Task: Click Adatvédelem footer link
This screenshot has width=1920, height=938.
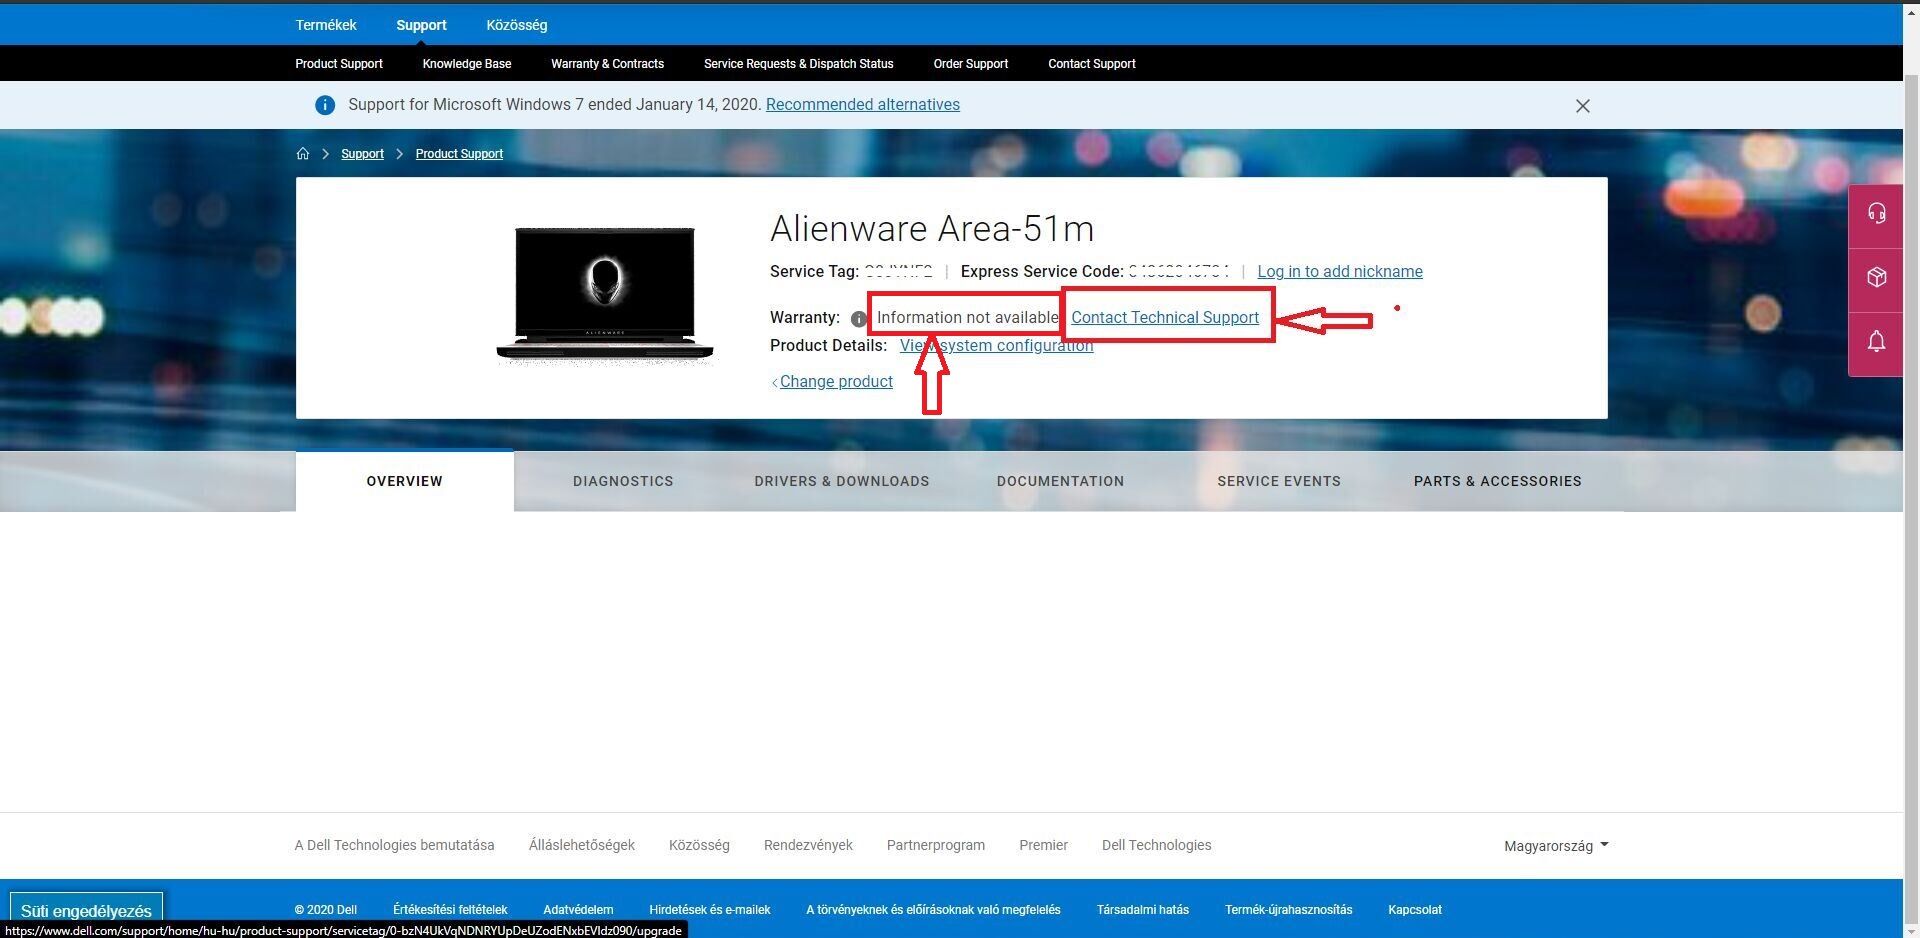Action: pos(578,910)
